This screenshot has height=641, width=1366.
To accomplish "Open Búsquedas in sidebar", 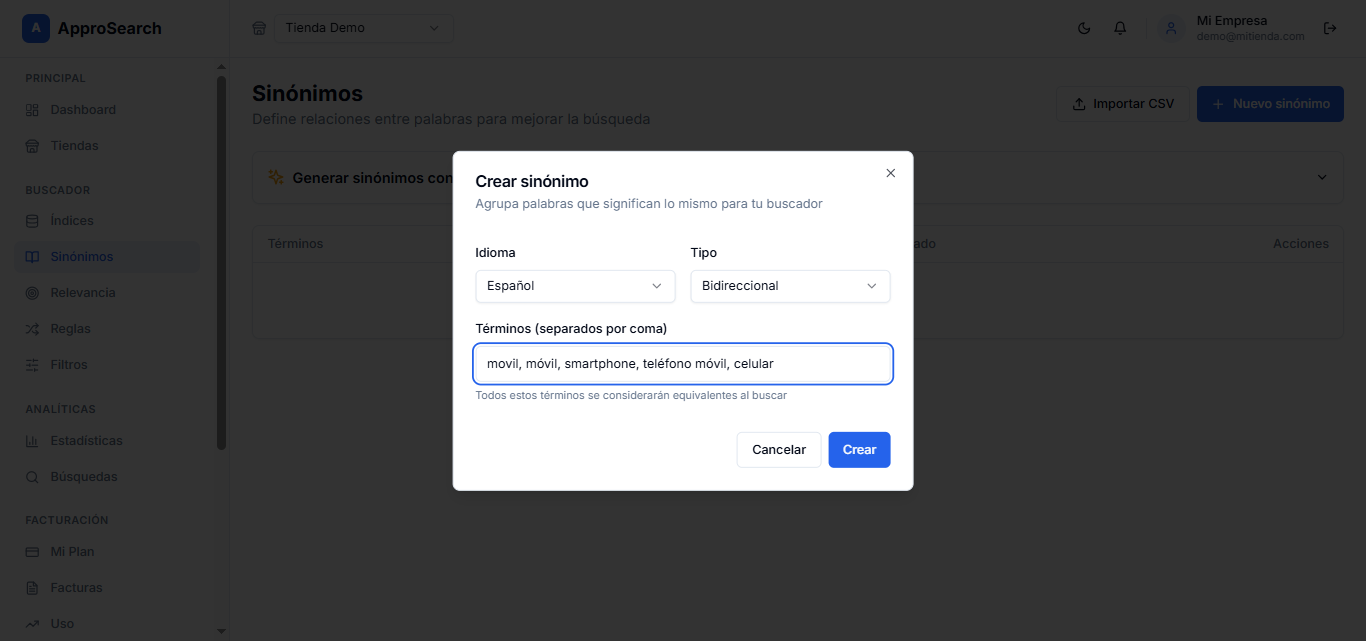I will [x=107, y=477].
